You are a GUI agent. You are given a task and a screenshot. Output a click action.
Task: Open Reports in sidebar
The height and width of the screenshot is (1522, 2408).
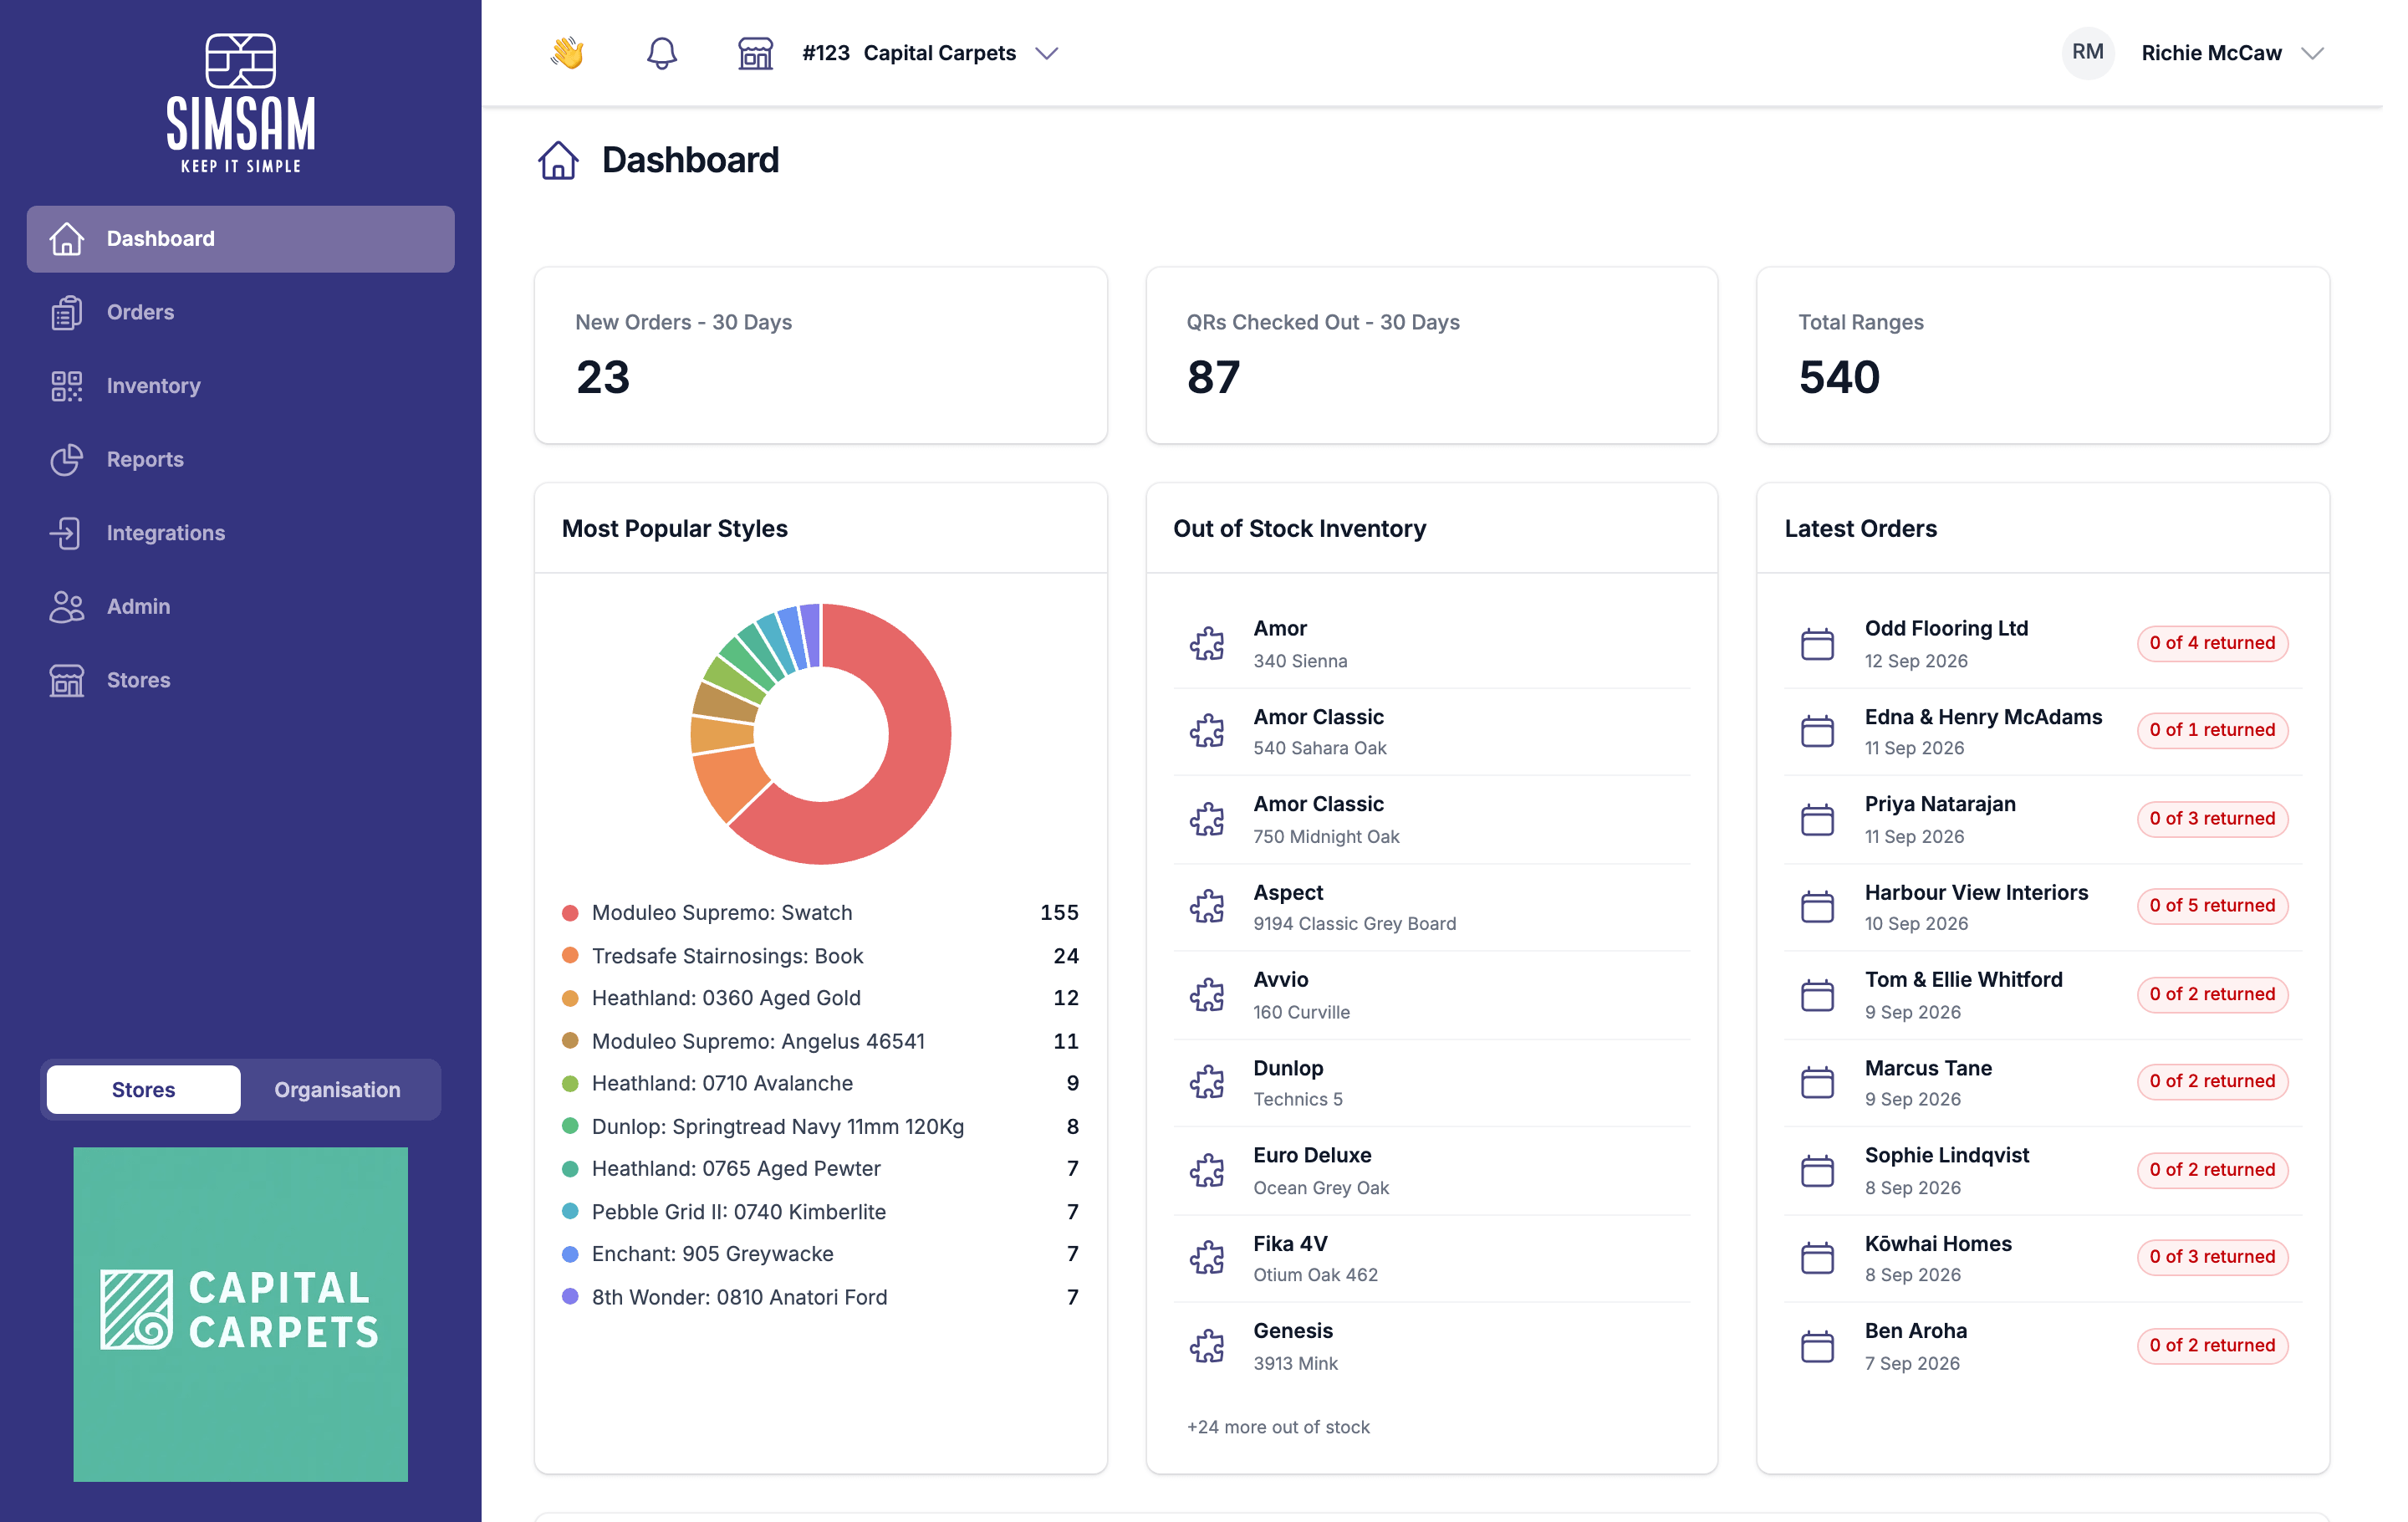point(240,459)
